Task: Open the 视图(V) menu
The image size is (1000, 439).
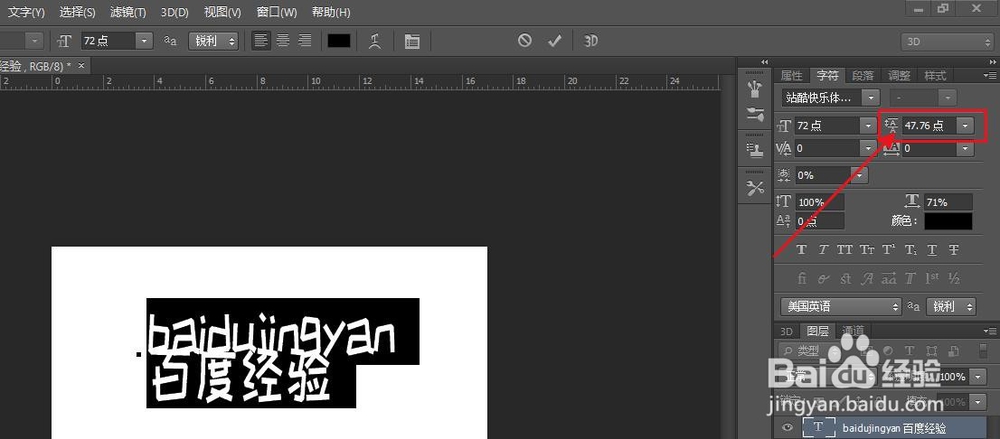Action: click(223, 12)
